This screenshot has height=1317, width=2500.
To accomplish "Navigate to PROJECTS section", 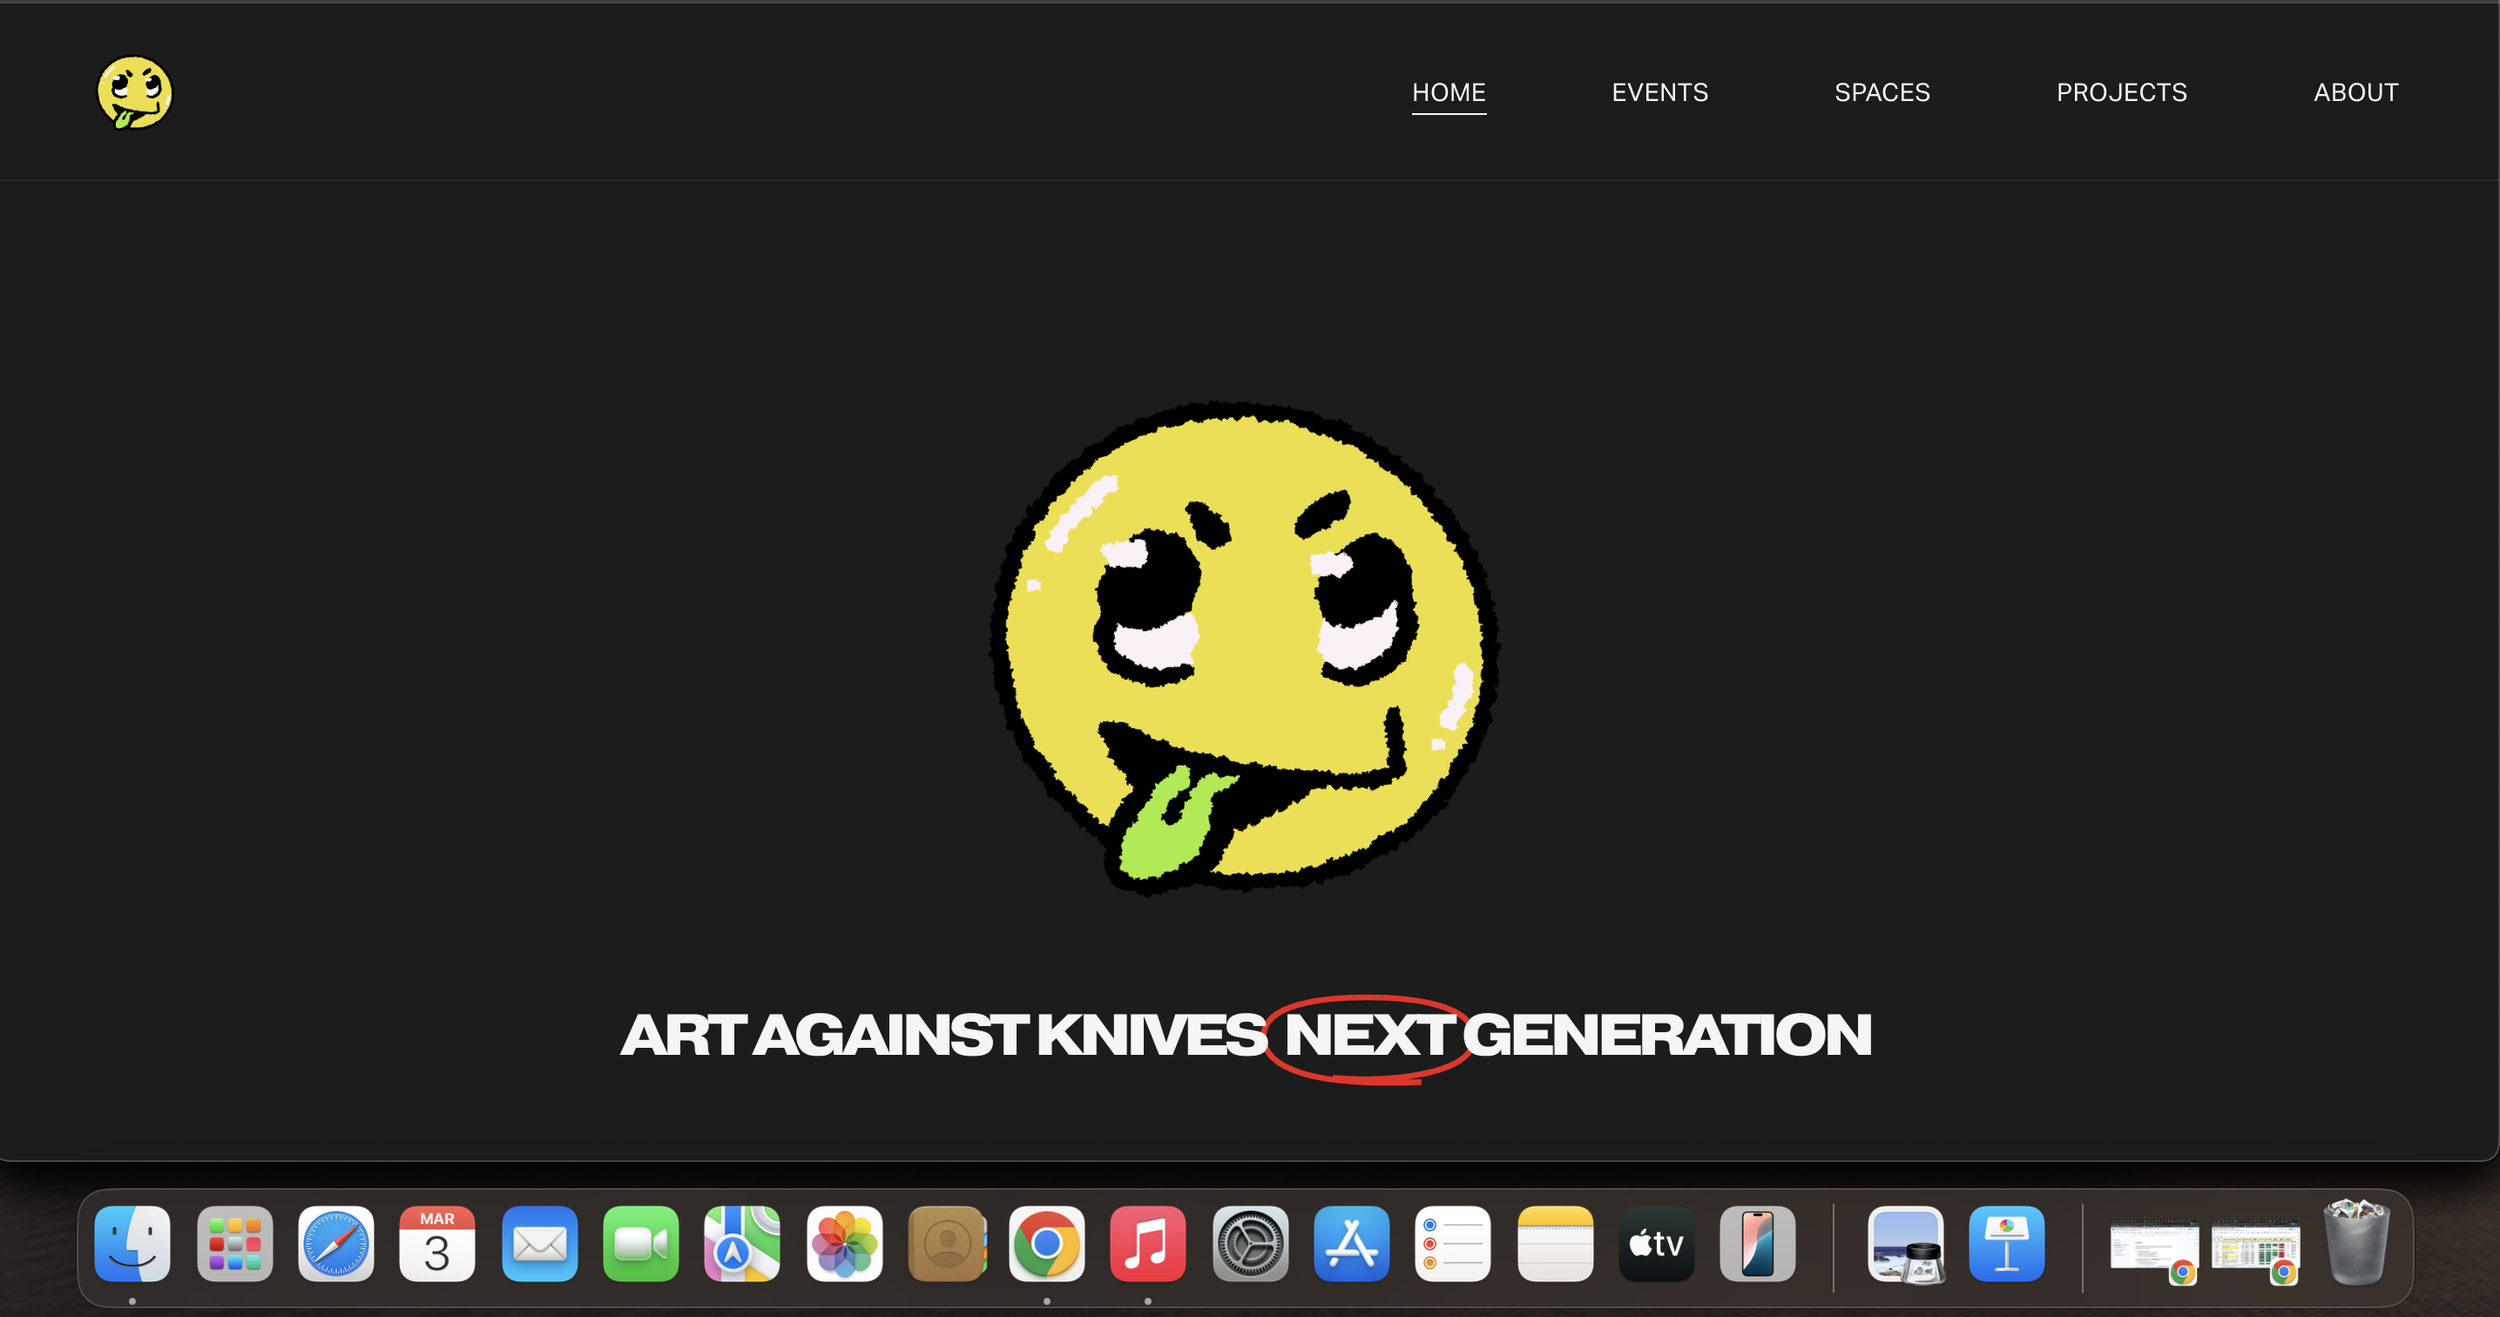I will [x=2121, y=92].
